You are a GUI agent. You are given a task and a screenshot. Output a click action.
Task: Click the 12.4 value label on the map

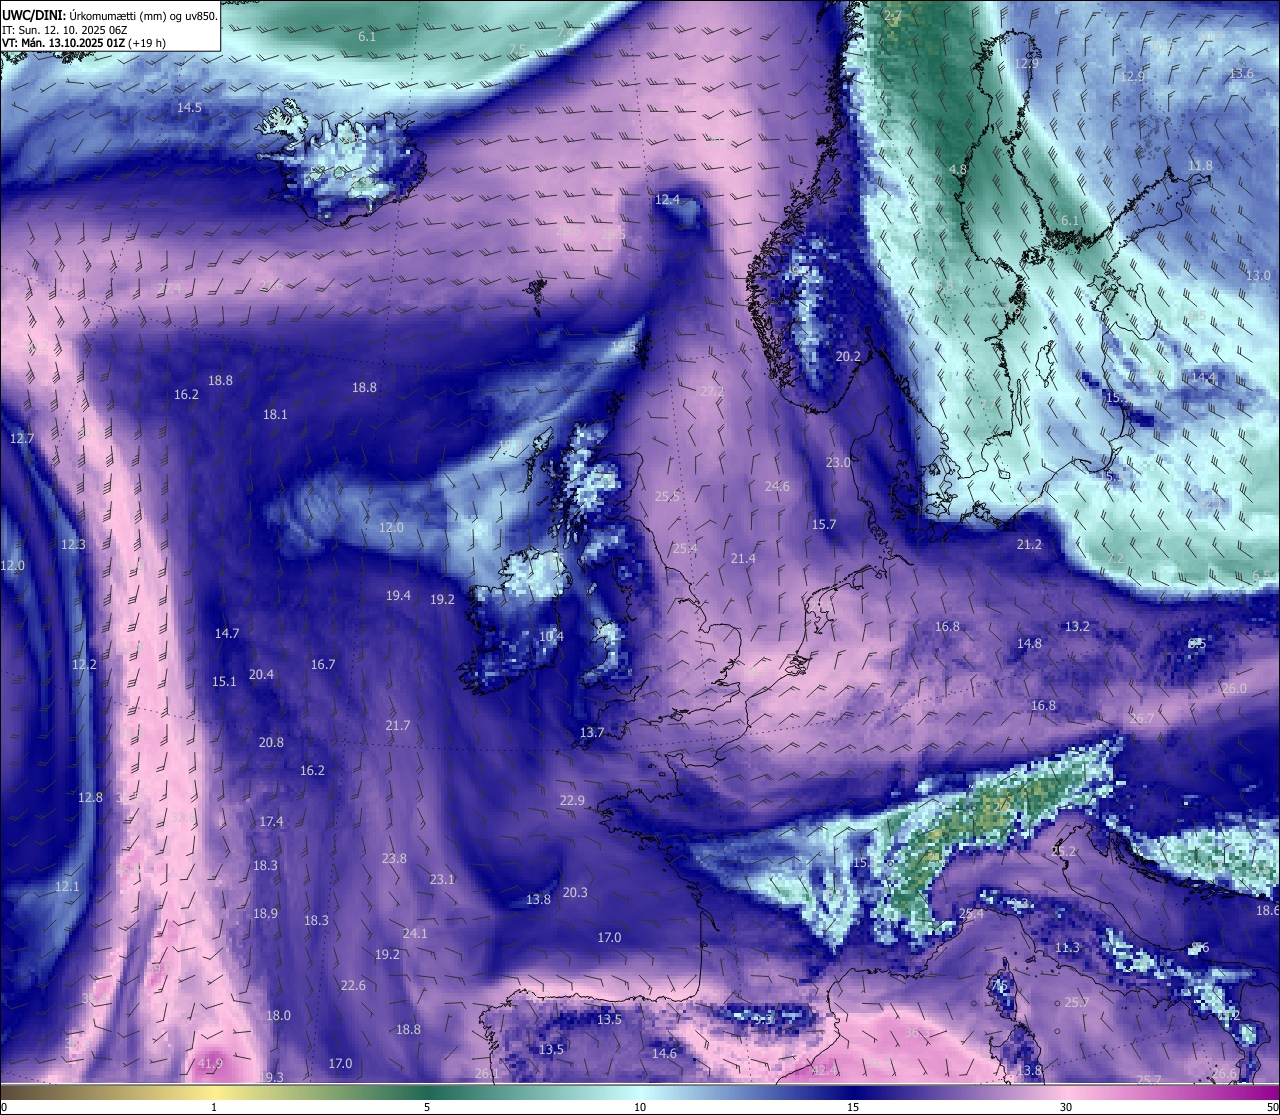667,200
